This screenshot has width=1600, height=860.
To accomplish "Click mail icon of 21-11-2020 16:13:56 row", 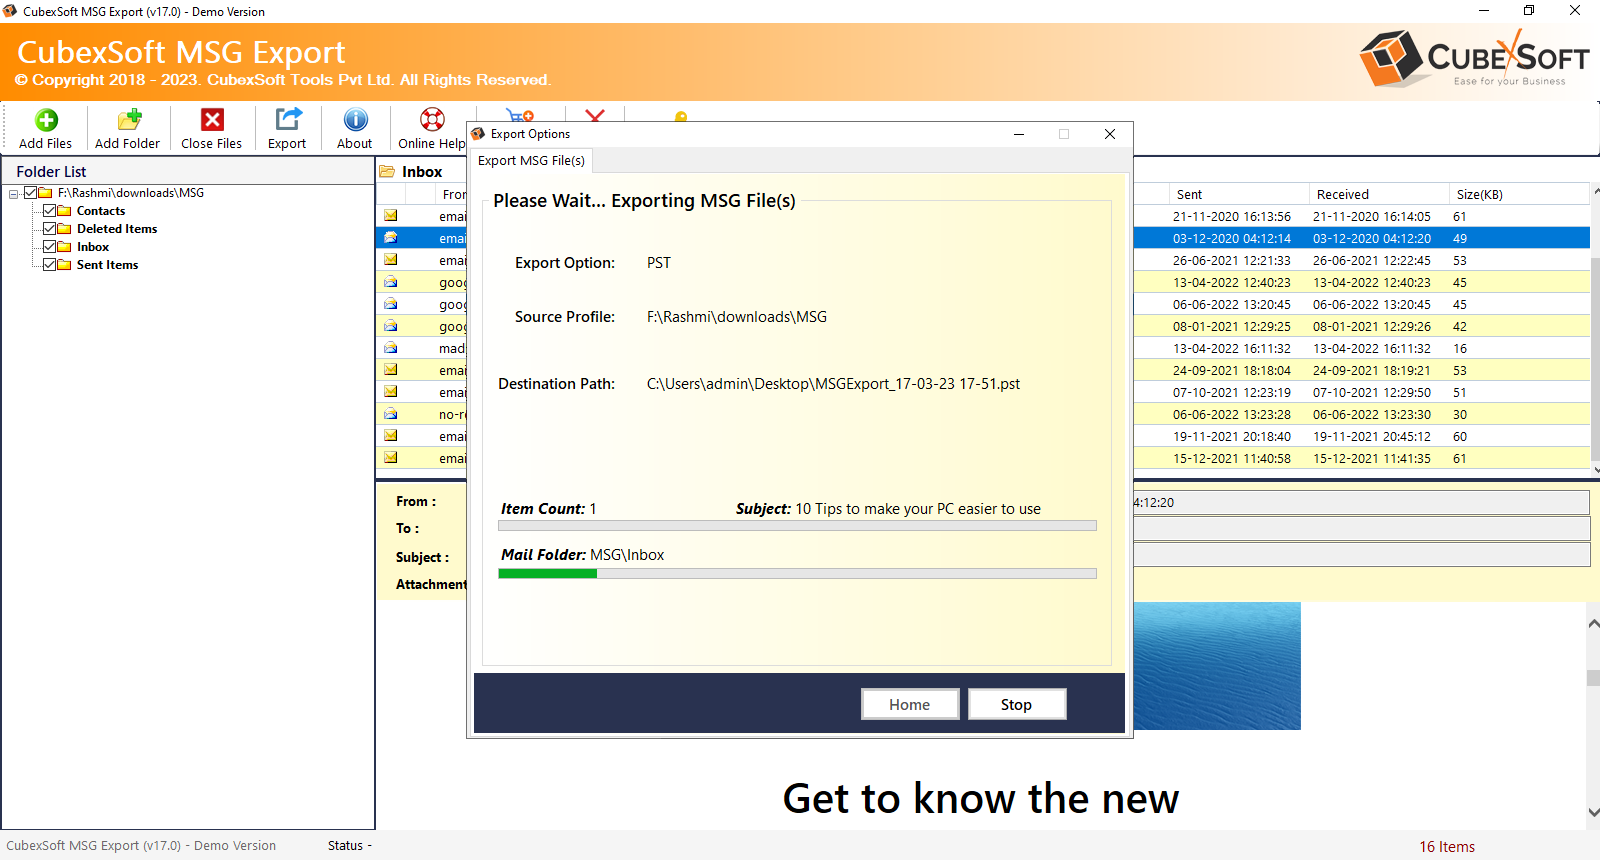I will [390, 216].
